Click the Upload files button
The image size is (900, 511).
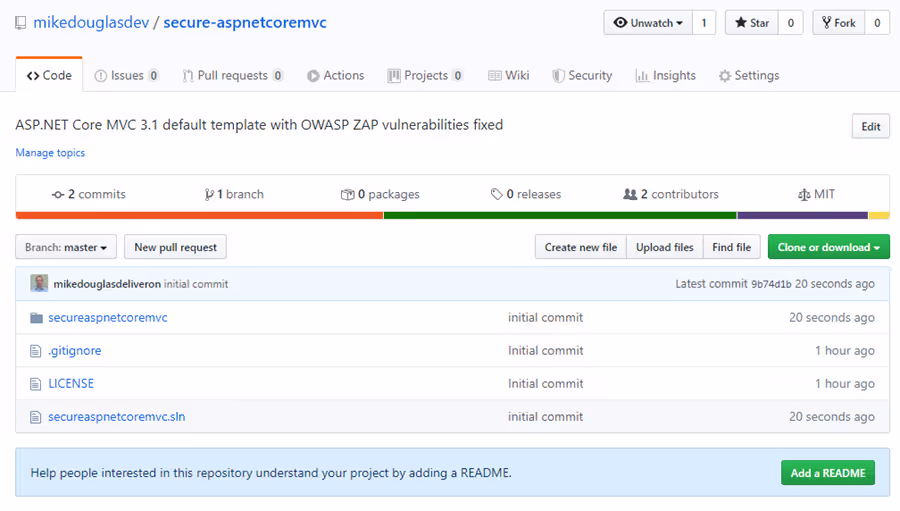coord(665,247)
